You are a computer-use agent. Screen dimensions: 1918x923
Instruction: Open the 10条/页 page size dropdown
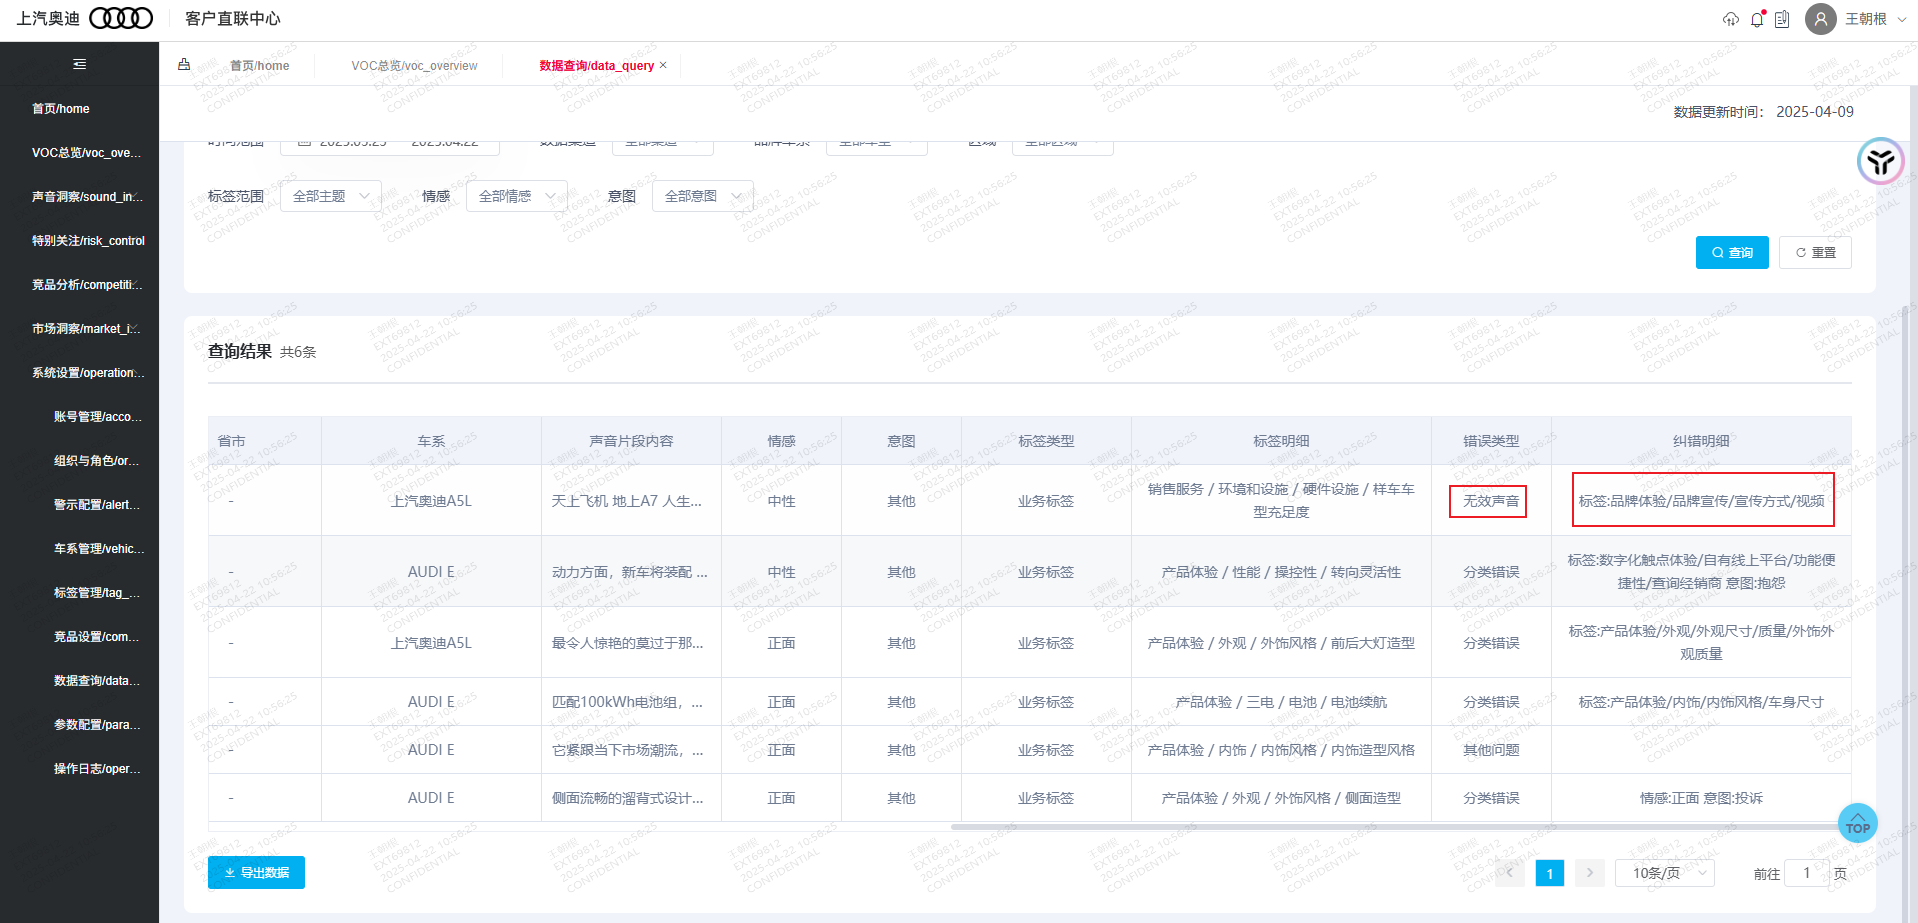pyautogui.click(x=1665, y=873)
